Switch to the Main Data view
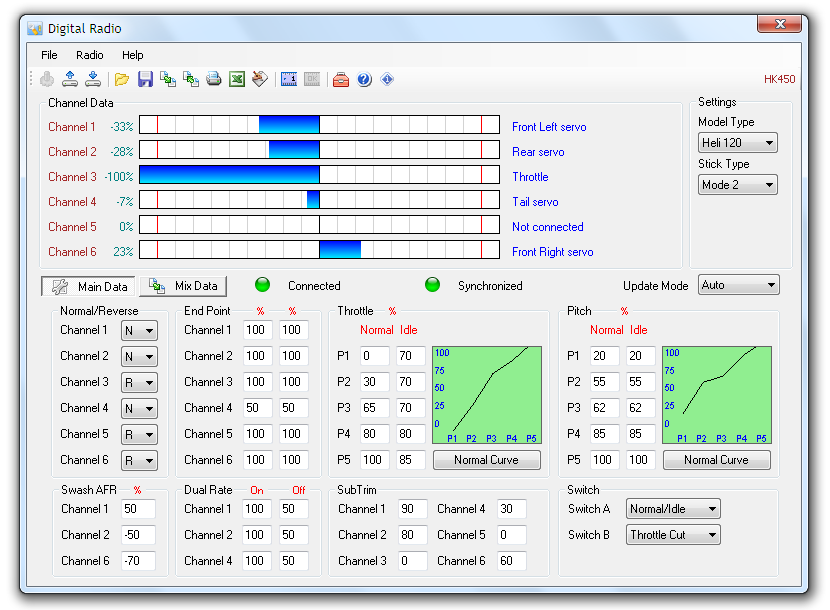 [x=89, y=286]
